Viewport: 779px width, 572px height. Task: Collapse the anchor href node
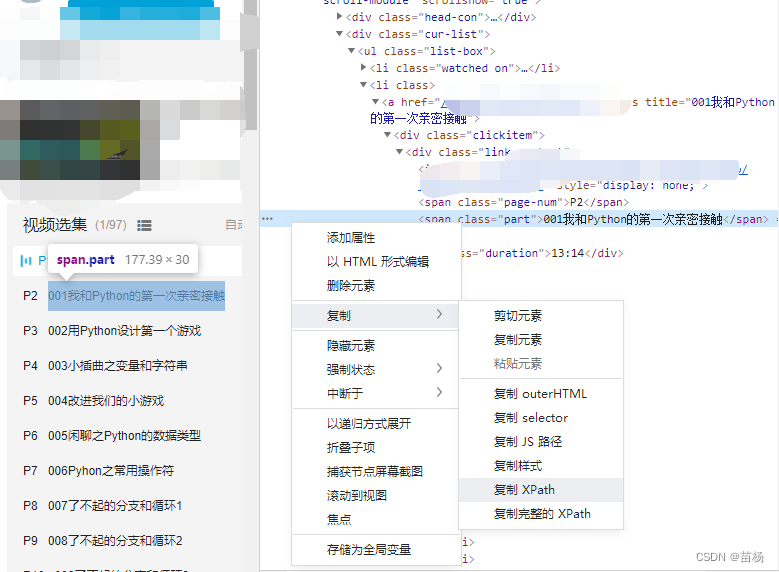376,101
